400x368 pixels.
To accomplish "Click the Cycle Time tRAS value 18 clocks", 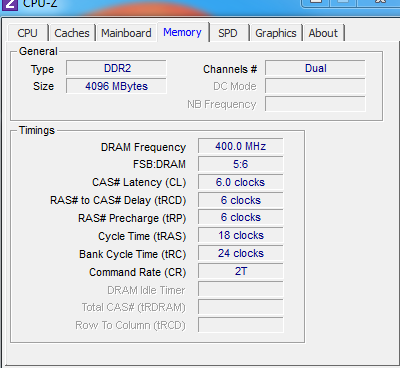I will pyautogui.click(x=241, y=236).
